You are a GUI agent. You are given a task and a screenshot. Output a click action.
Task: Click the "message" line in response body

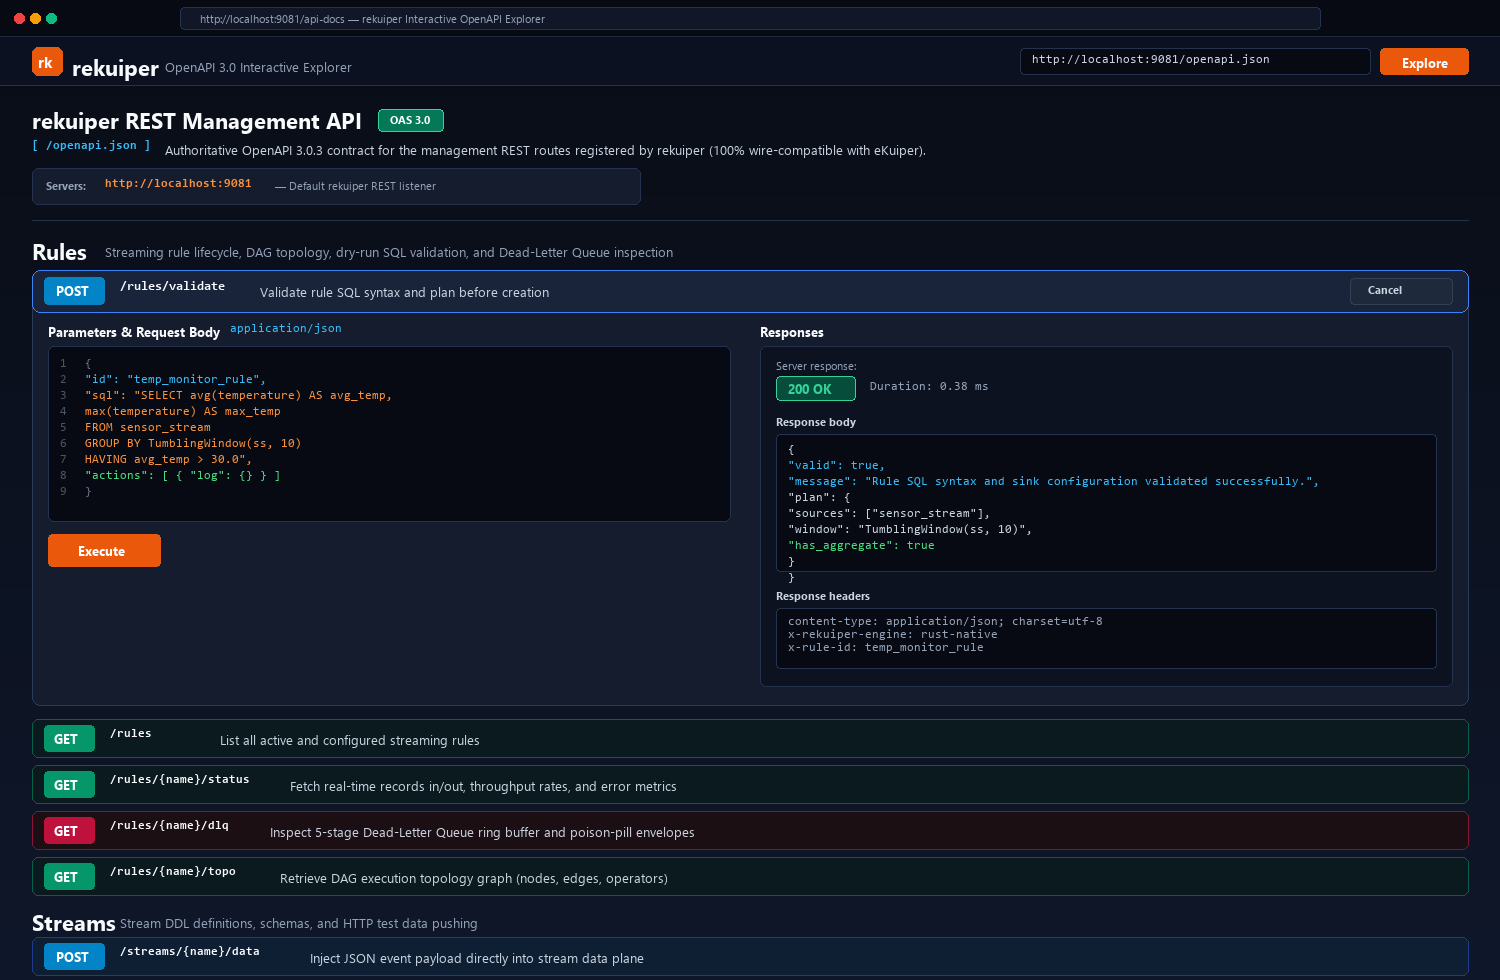(1054, 482)
